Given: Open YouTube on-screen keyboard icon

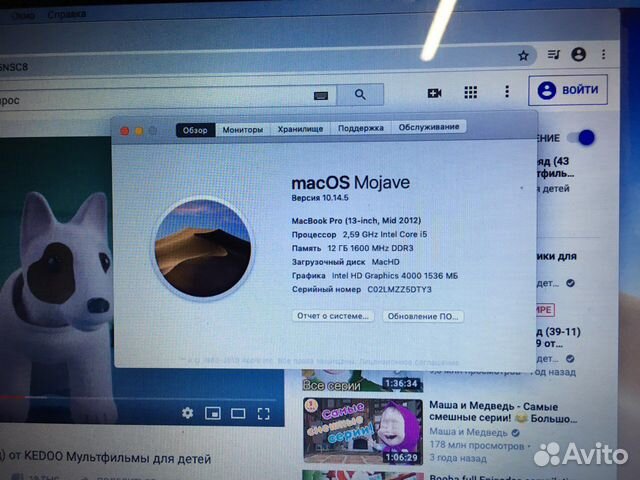Looking at the screenshot, I should point(321,96).
